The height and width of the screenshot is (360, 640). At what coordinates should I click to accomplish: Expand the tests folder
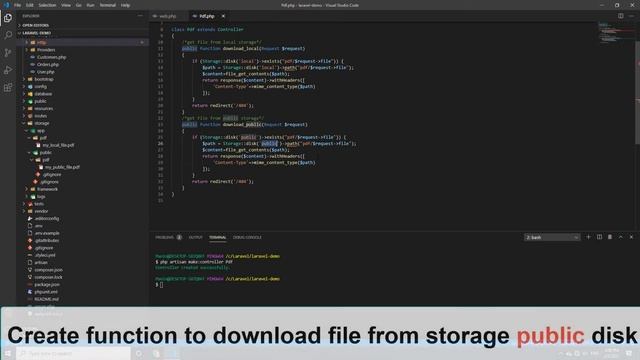click(x=39, y=204)
